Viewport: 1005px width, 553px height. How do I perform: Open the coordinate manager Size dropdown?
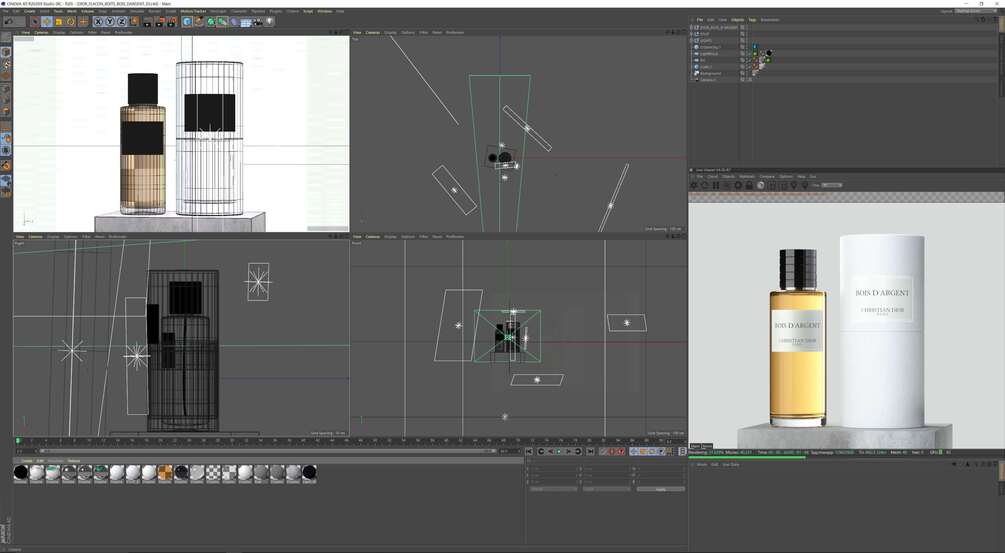(x=606, y=489)
